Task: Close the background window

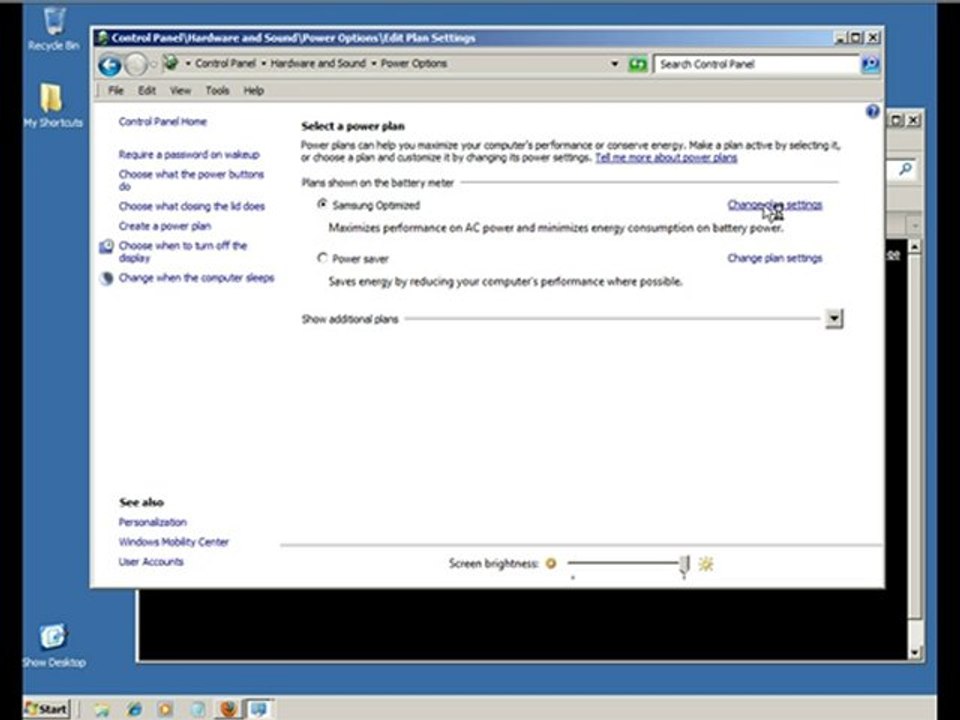Action: click(x=913, y=121)
